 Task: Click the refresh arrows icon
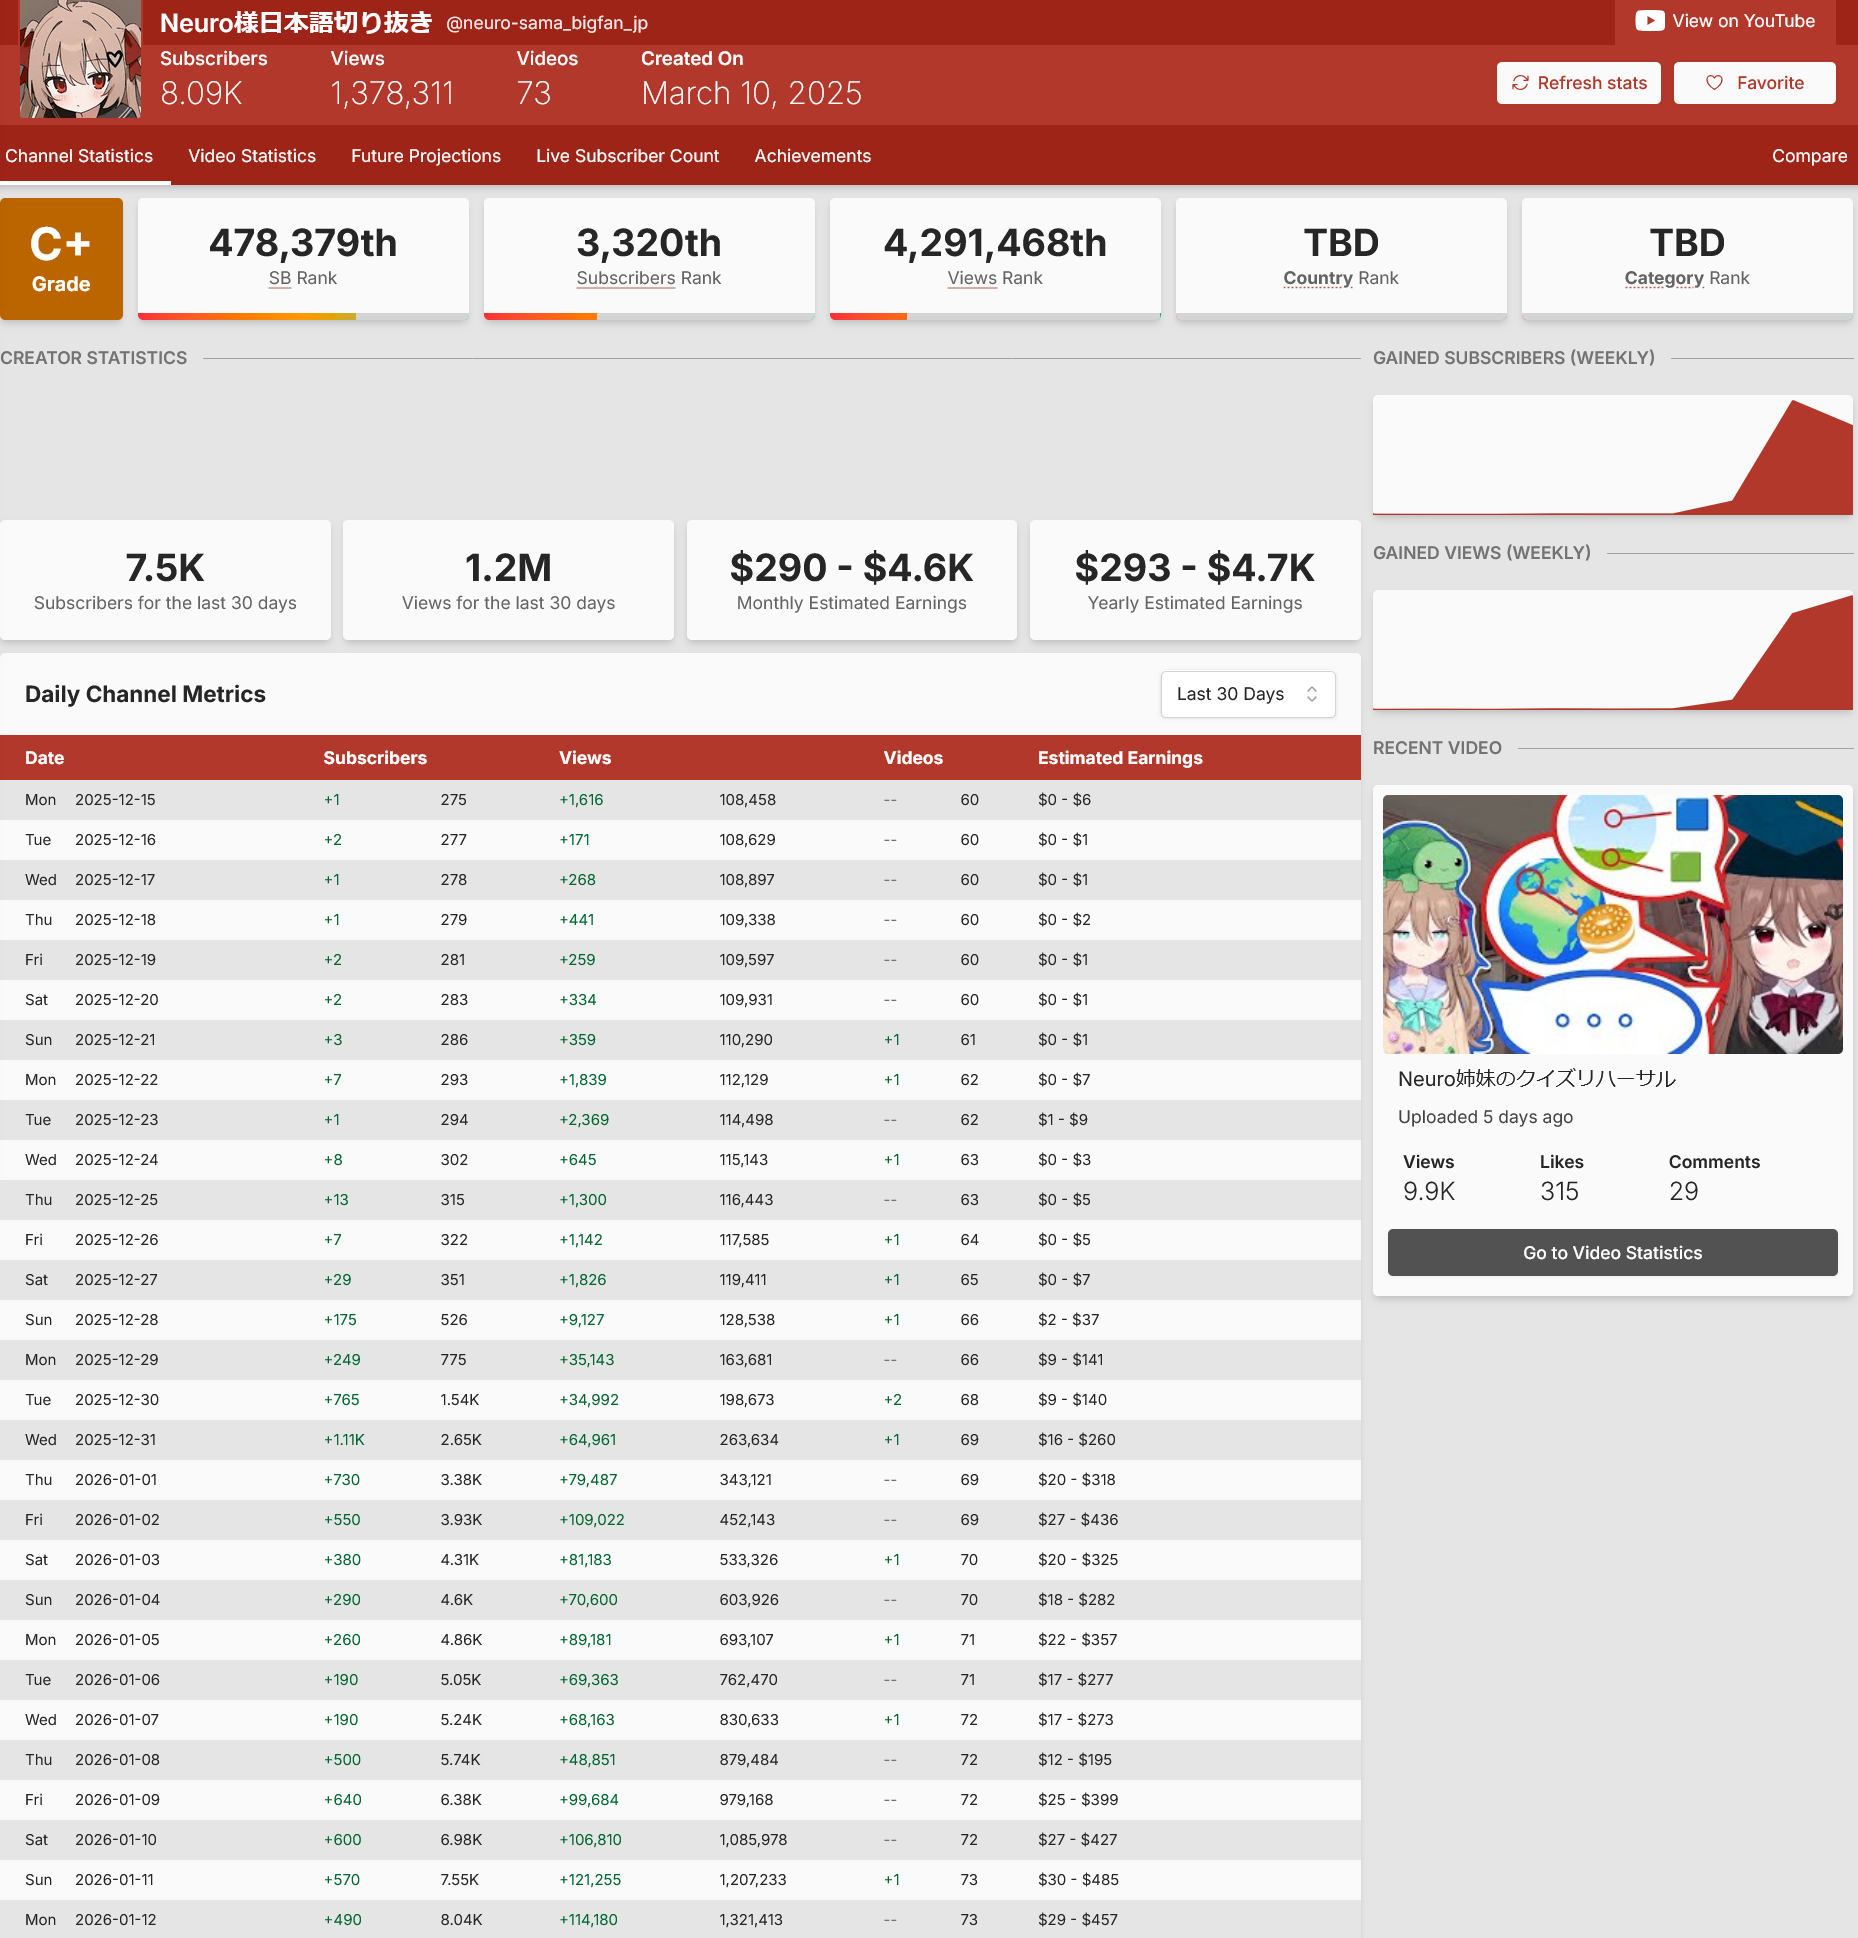[1520, 83]
